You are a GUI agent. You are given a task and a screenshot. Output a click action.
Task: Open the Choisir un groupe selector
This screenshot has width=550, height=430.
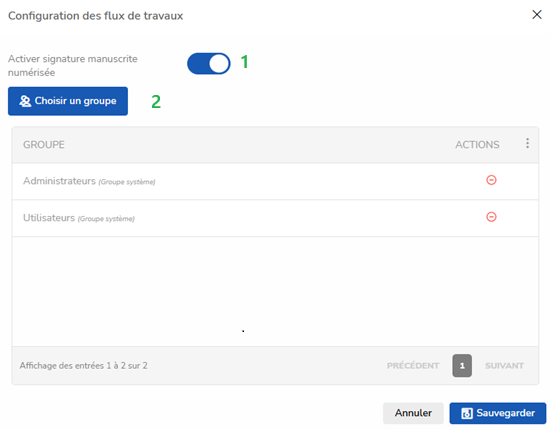tap(68, 101)
